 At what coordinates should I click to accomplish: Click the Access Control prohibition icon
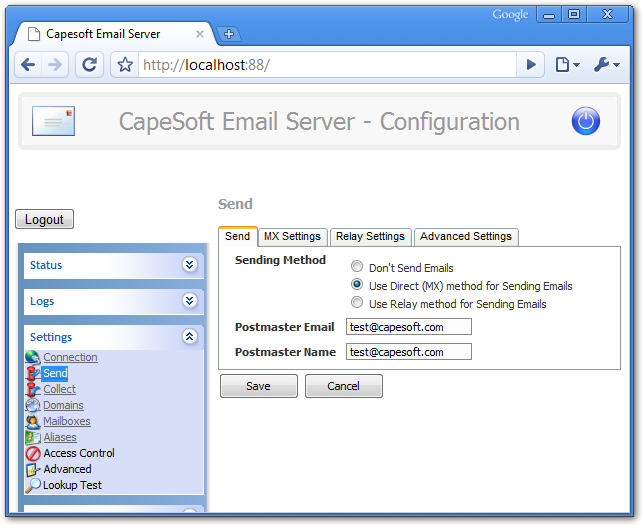click(x=33, y=454)
